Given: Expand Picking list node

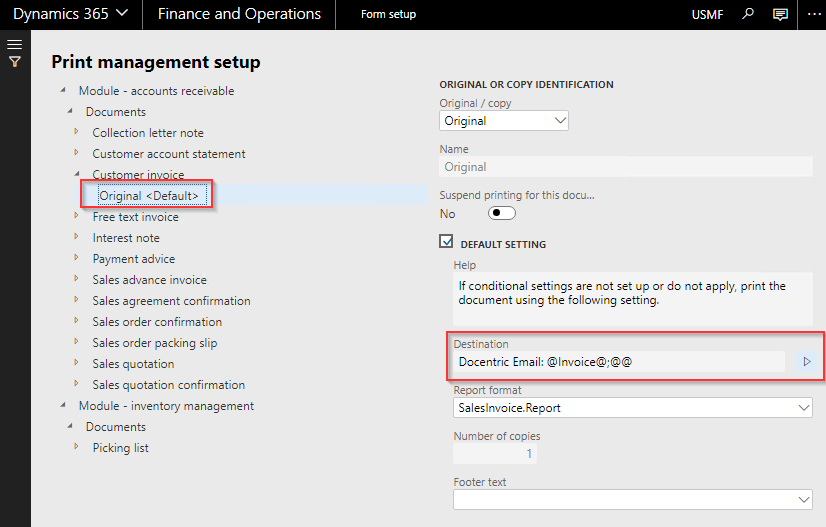Looking at the screenshot, I should [76, 446].
